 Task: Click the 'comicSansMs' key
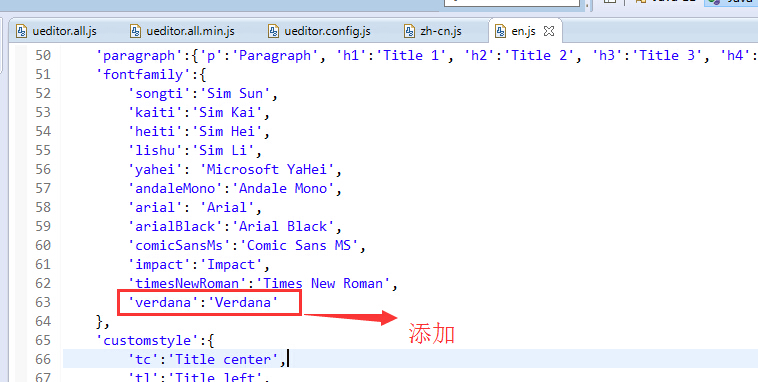[x=179, y=246]
